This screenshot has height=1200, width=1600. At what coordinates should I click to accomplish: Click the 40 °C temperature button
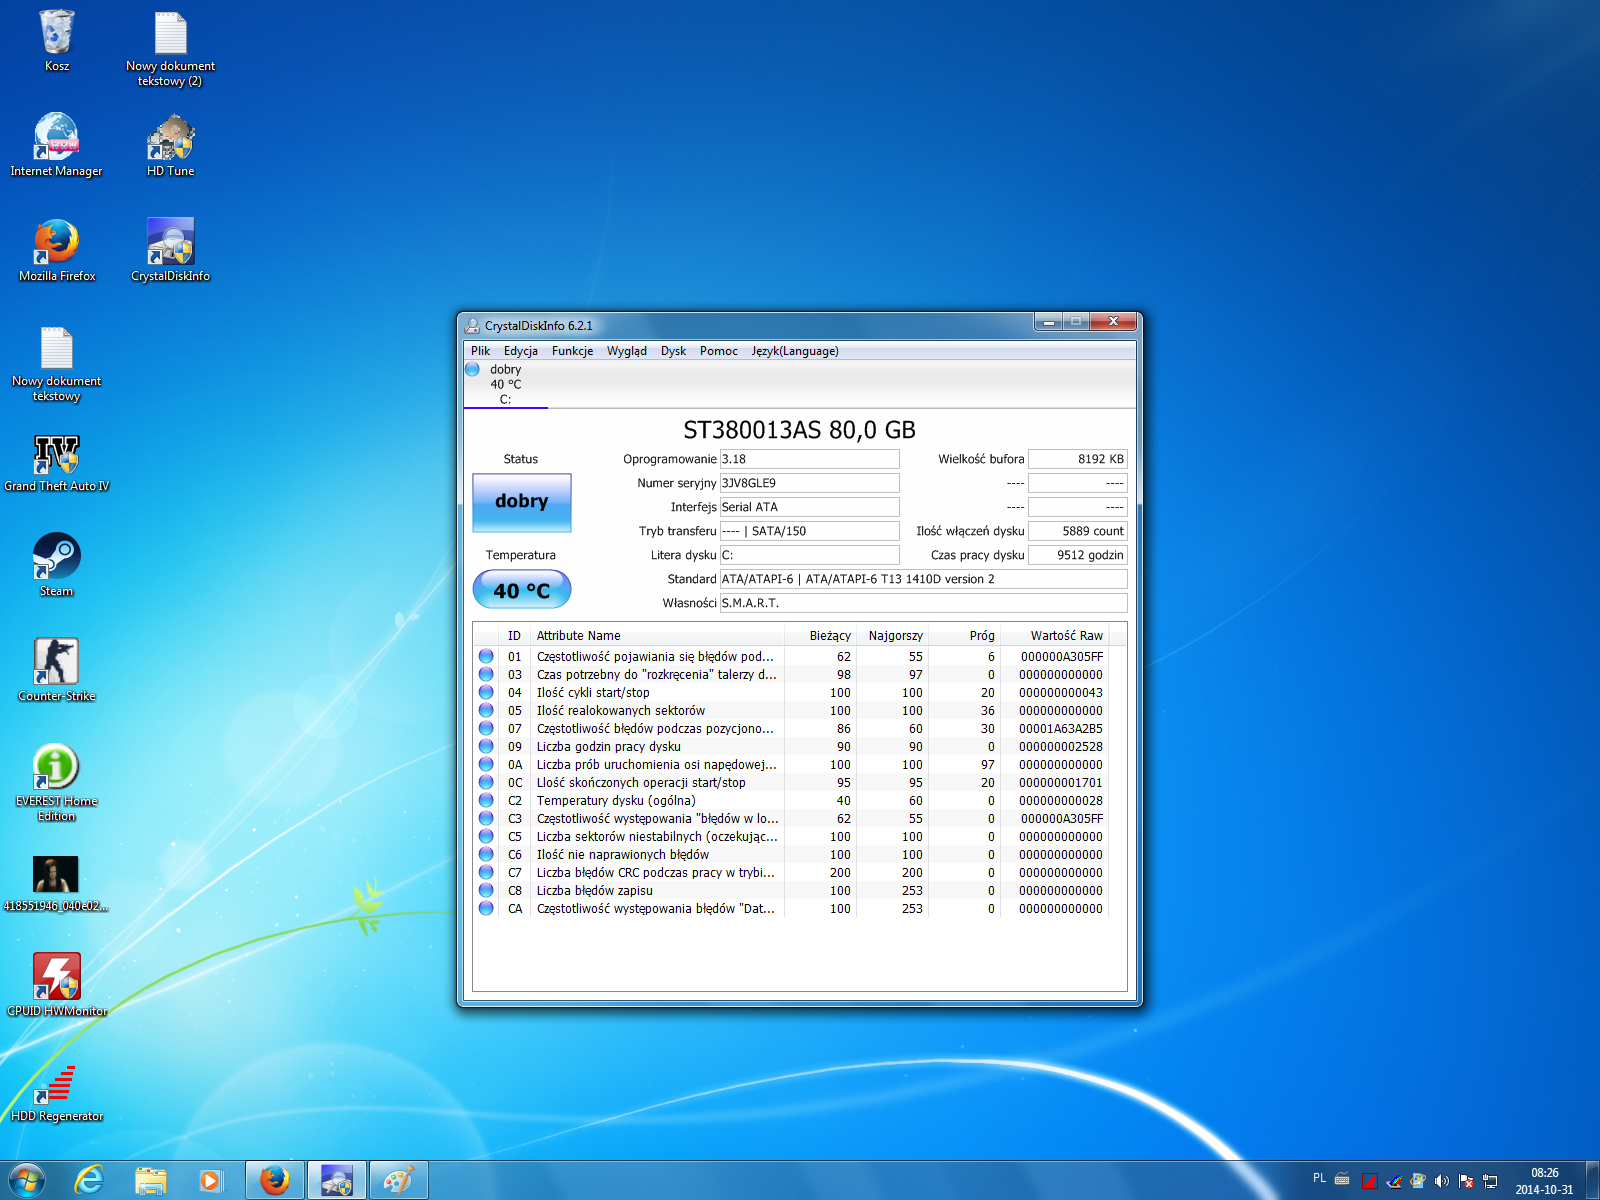point(521,590)
